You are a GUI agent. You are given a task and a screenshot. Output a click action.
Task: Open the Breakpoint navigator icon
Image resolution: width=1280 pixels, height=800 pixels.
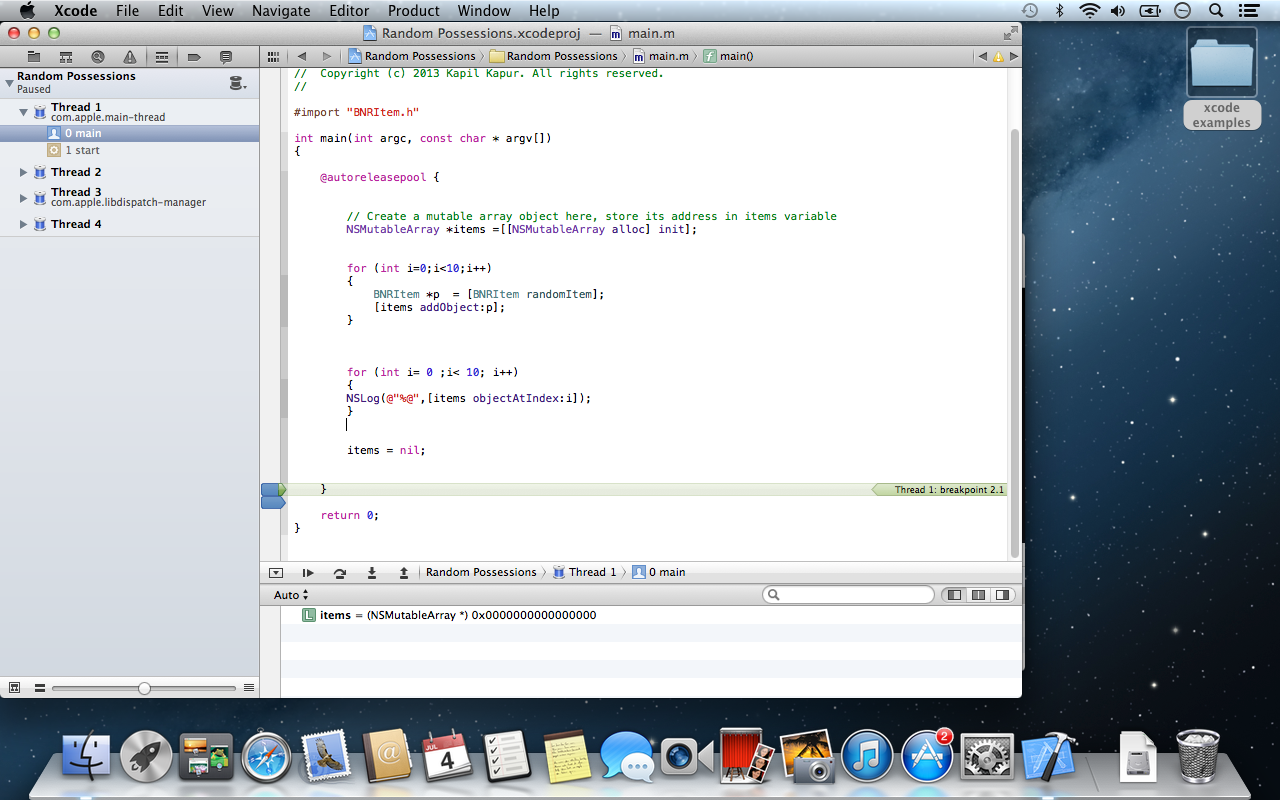194,57
